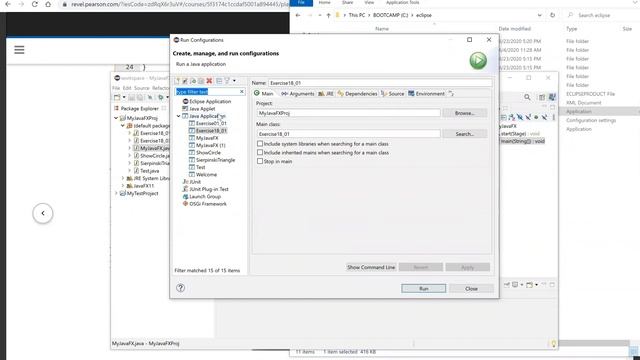Click the File Explorer back arrow
Image resolution: width=640 pixels, height=360 pixels.
[x=298, y=15]
